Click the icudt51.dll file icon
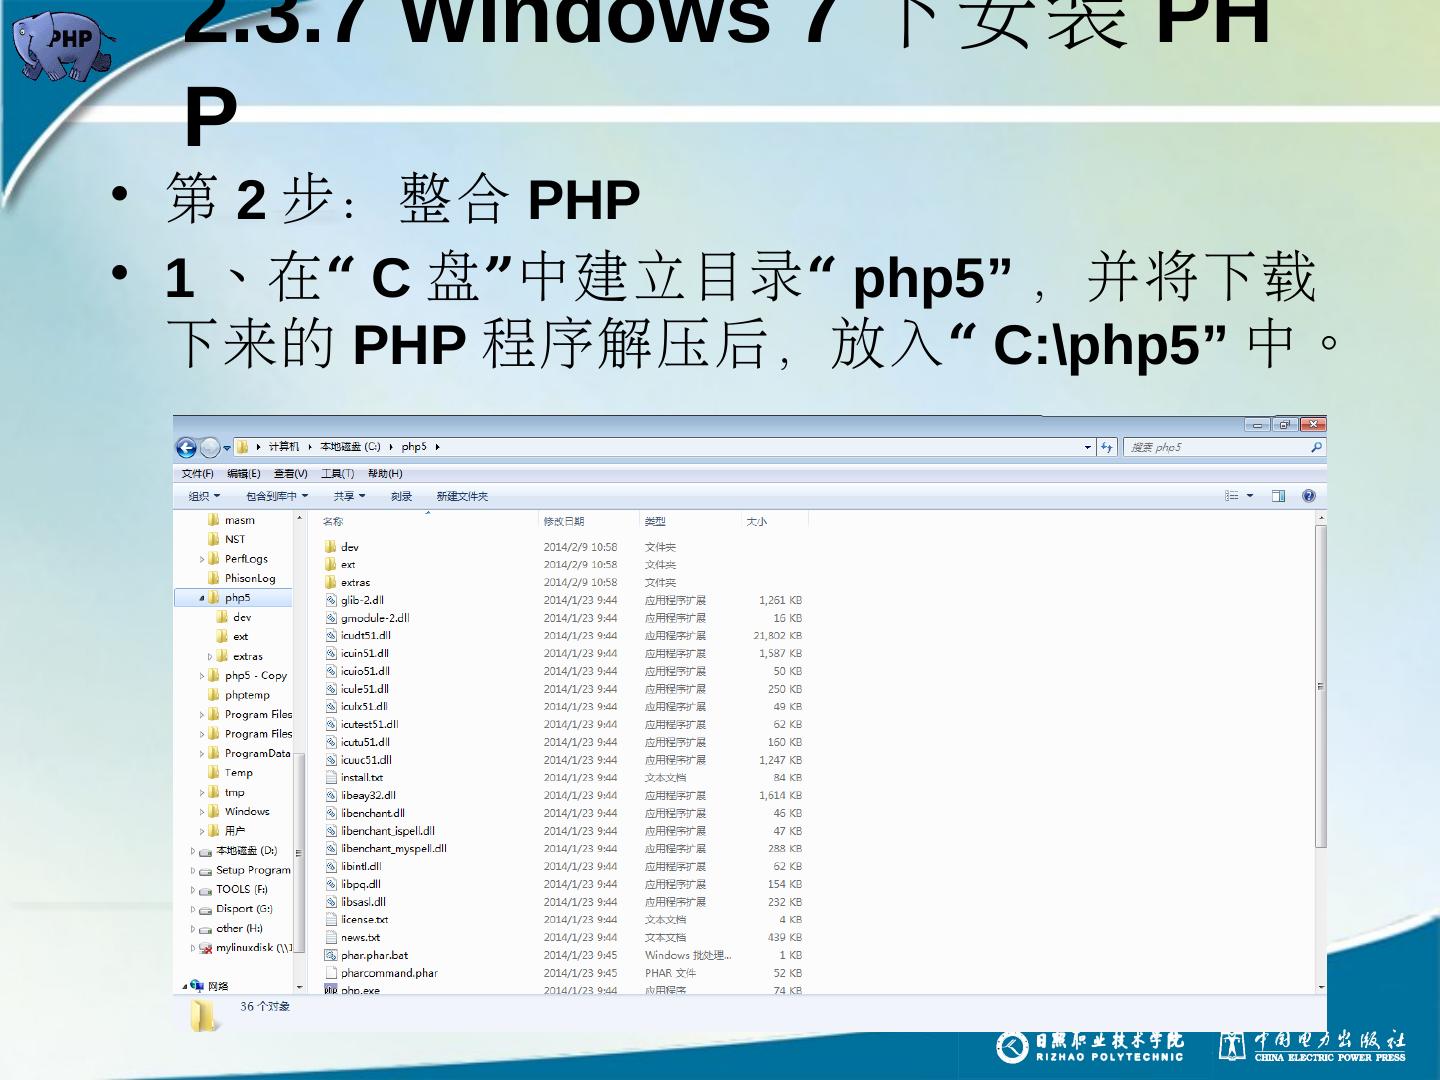 pyautogui.click(x=331, y=635)
